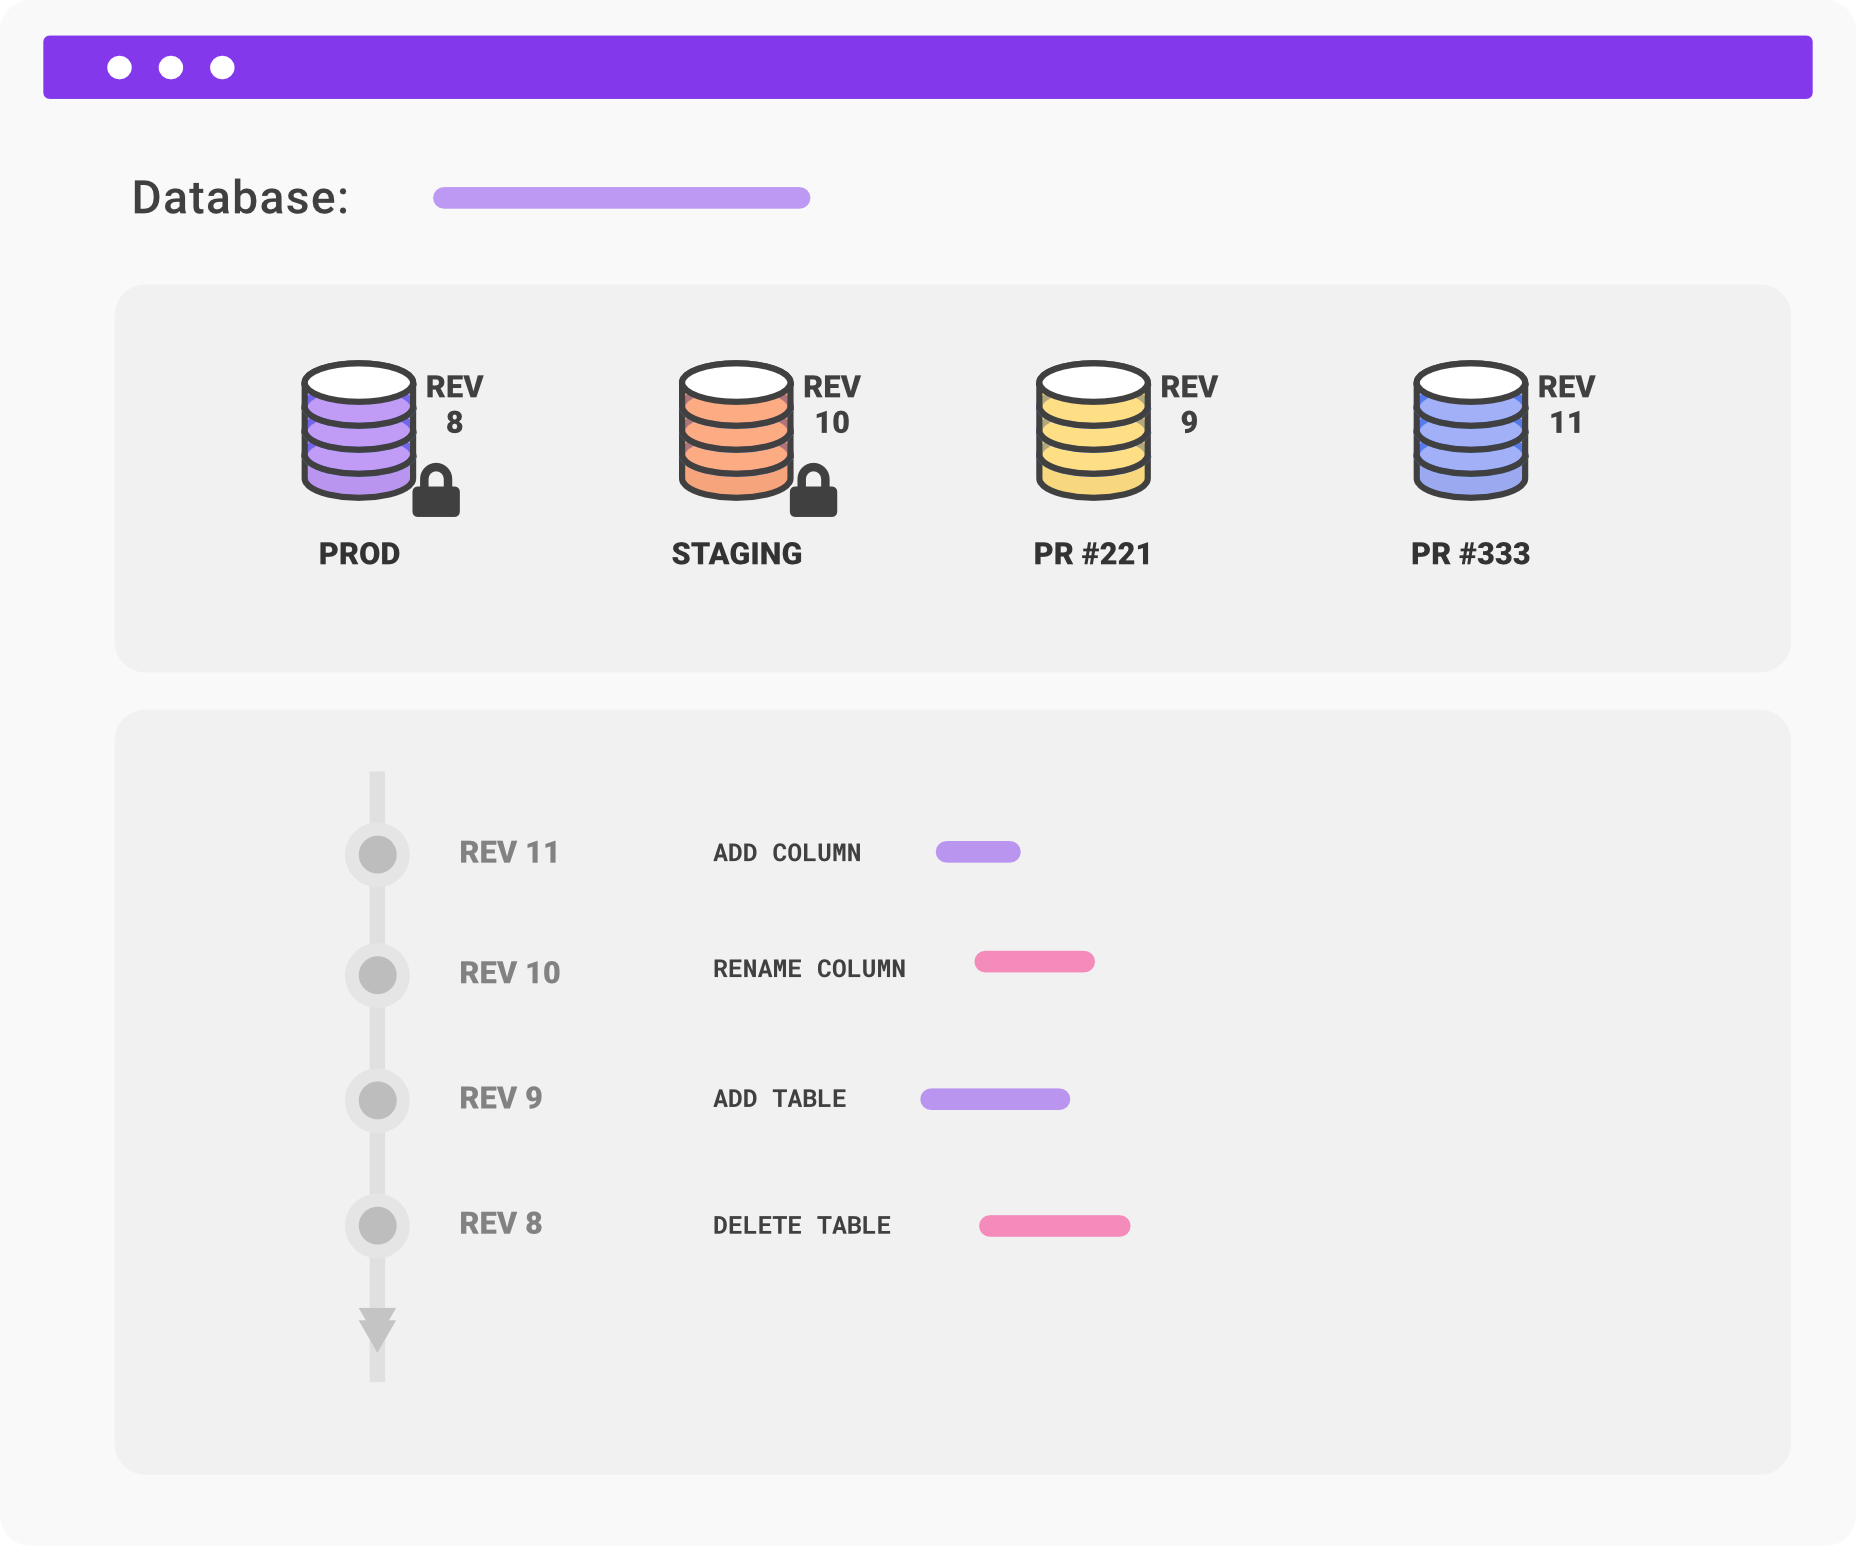Click the lock icon on PROD database
Image resolution: width=1856 pixels, height=1546 pixels.
pyautogui.click(x=436, y=492)
